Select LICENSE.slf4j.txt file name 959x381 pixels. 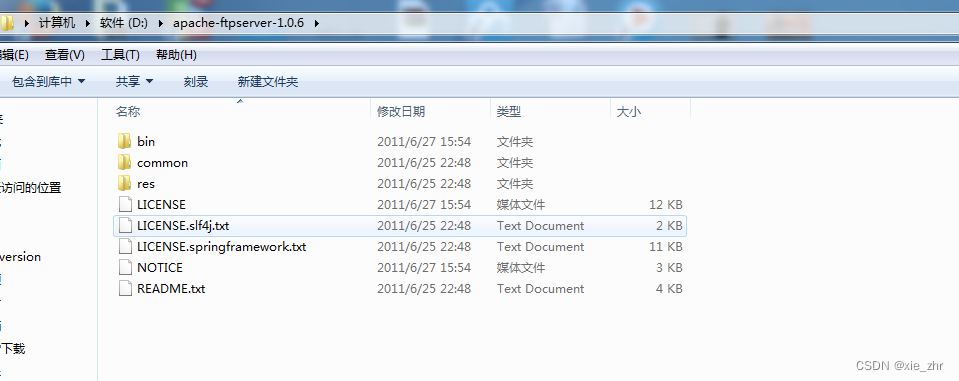coord(183,226)
